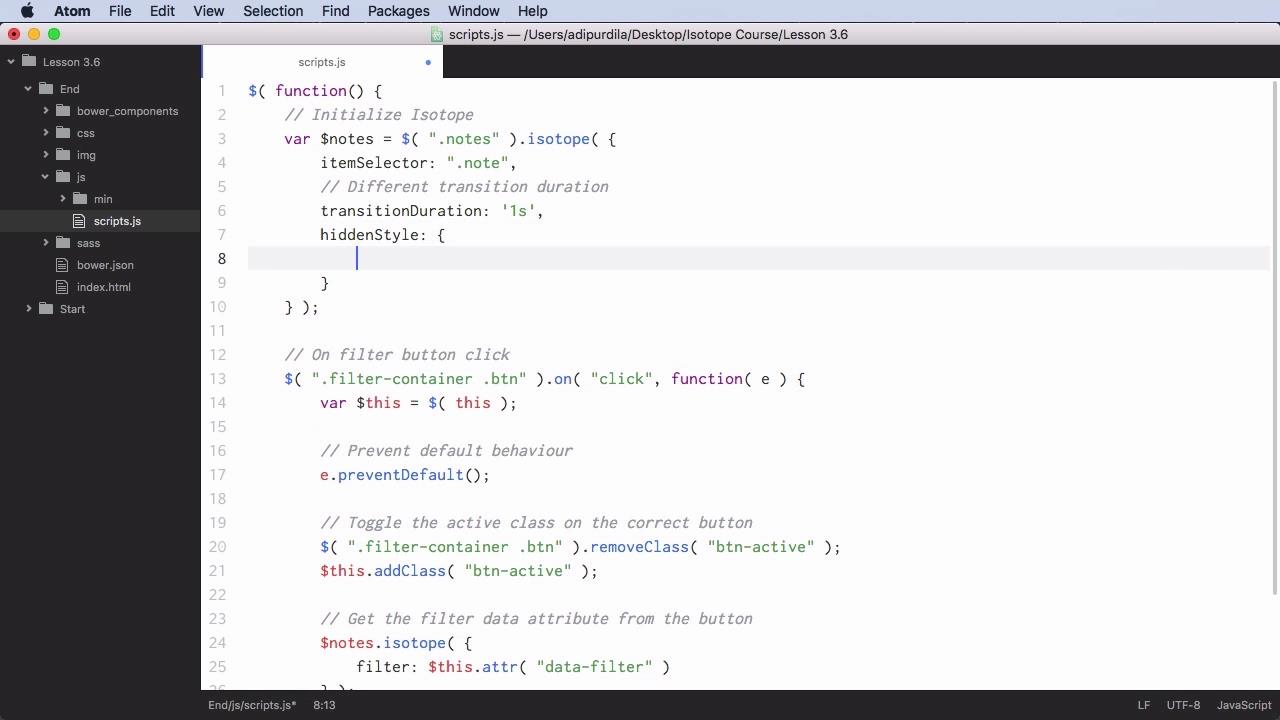Open the File menu
This screenshot has height=720, width=1280.
coord(120,11)
